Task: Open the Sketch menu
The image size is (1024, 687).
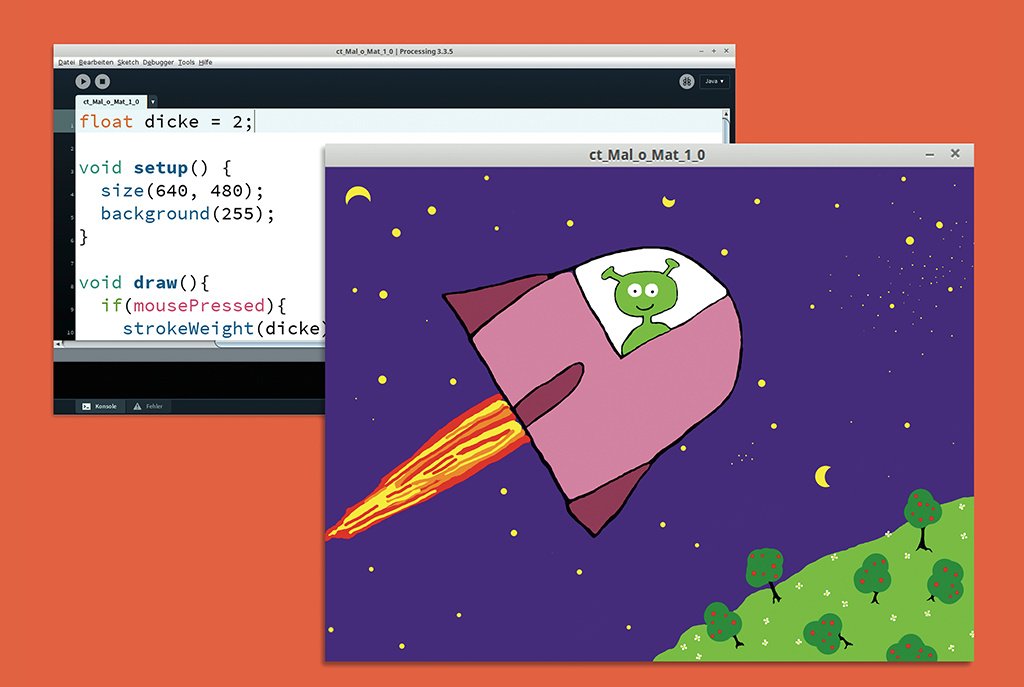Action: (127, 62)
